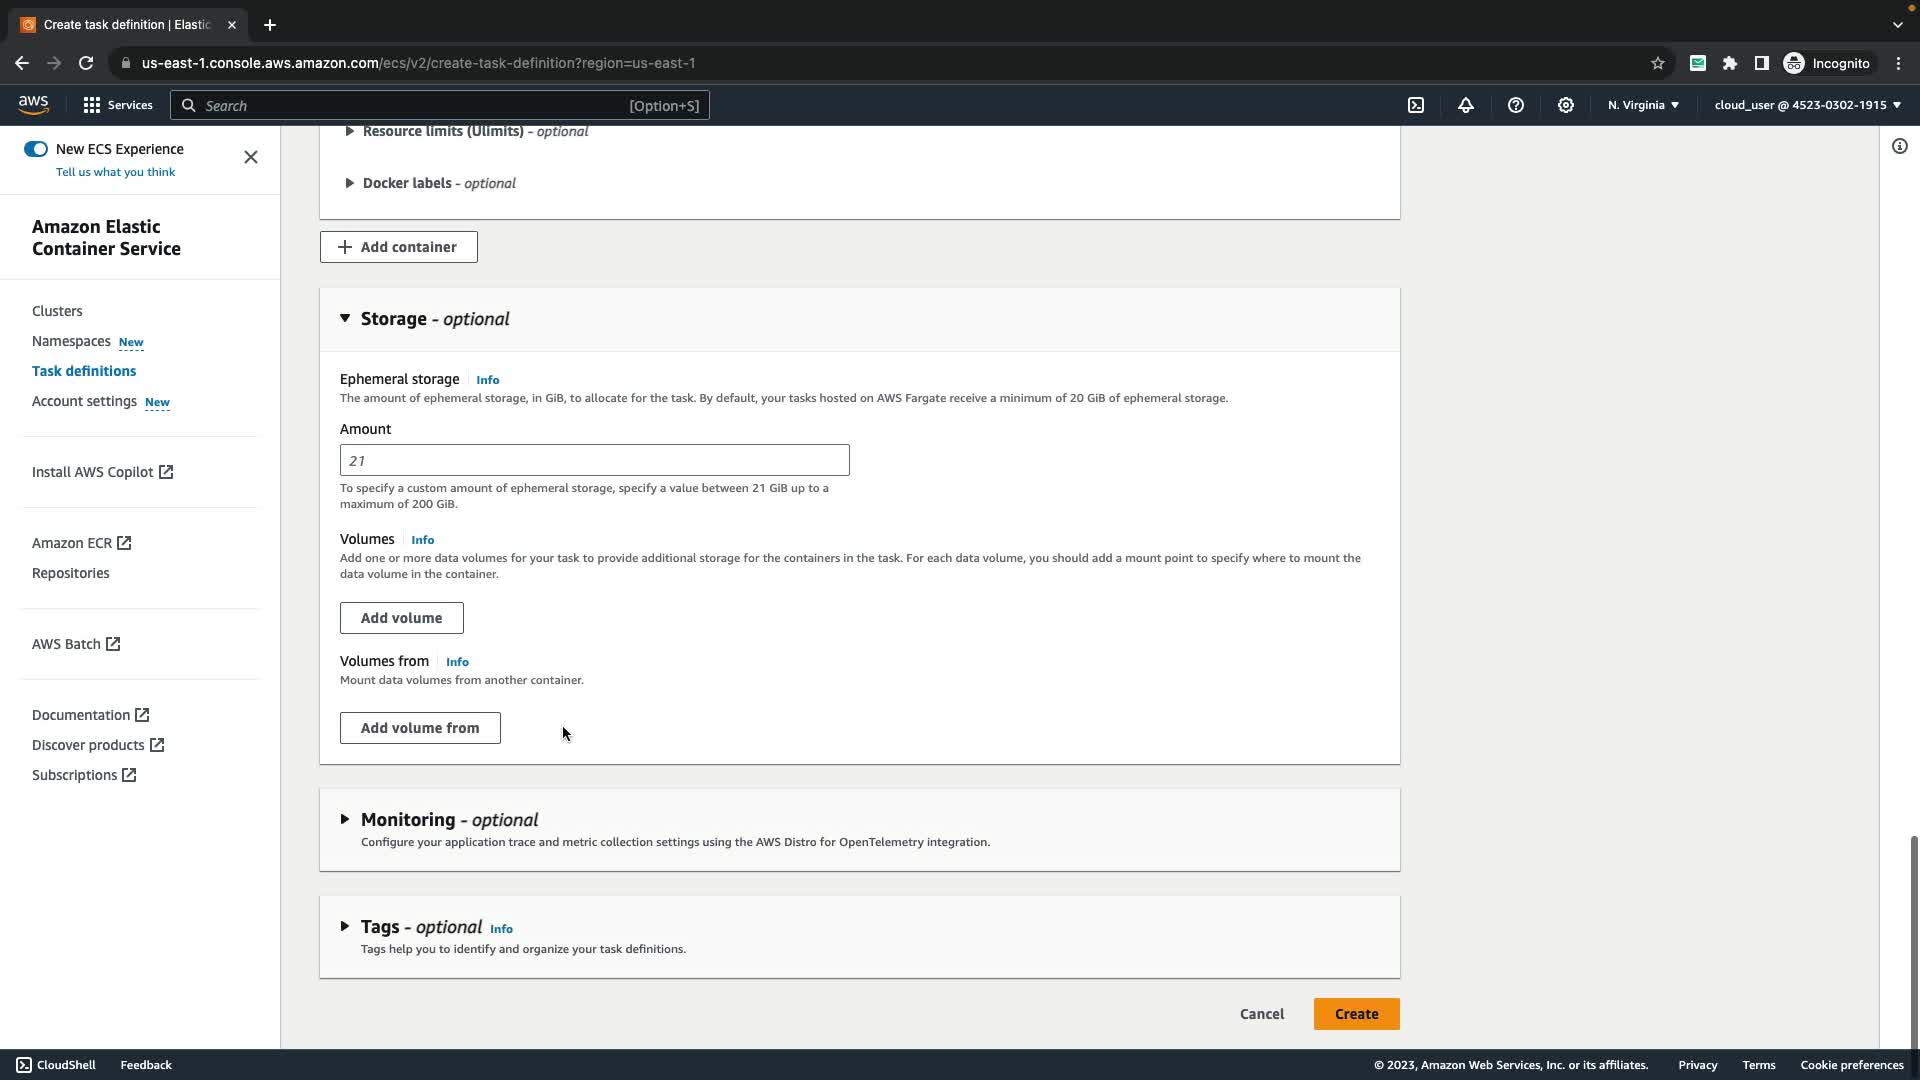Open AWS CloudShell icon in top bar

(1416, 105)
